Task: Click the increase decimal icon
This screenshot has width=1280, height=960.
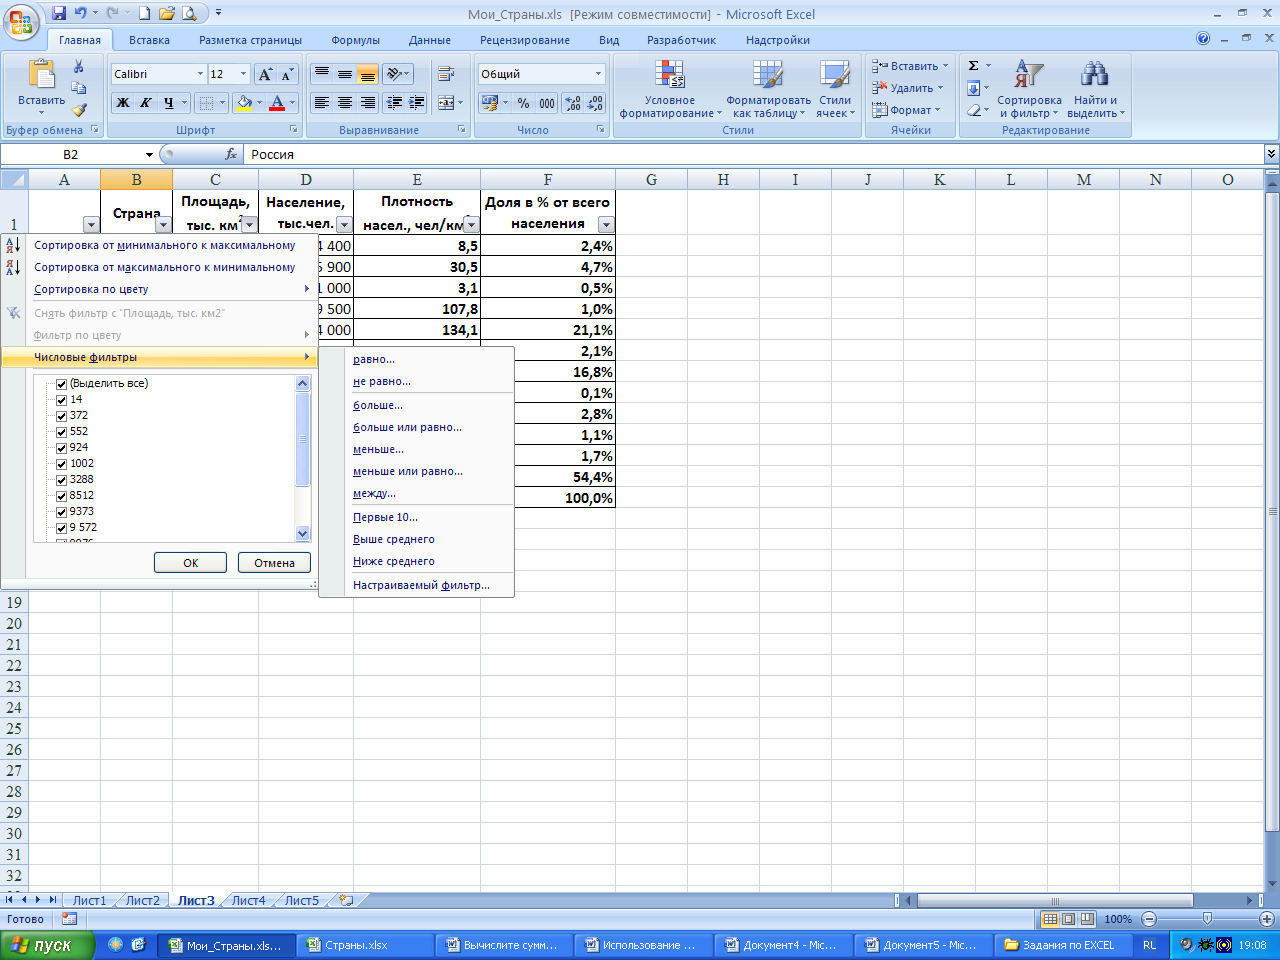Action: tap(573, 102)
